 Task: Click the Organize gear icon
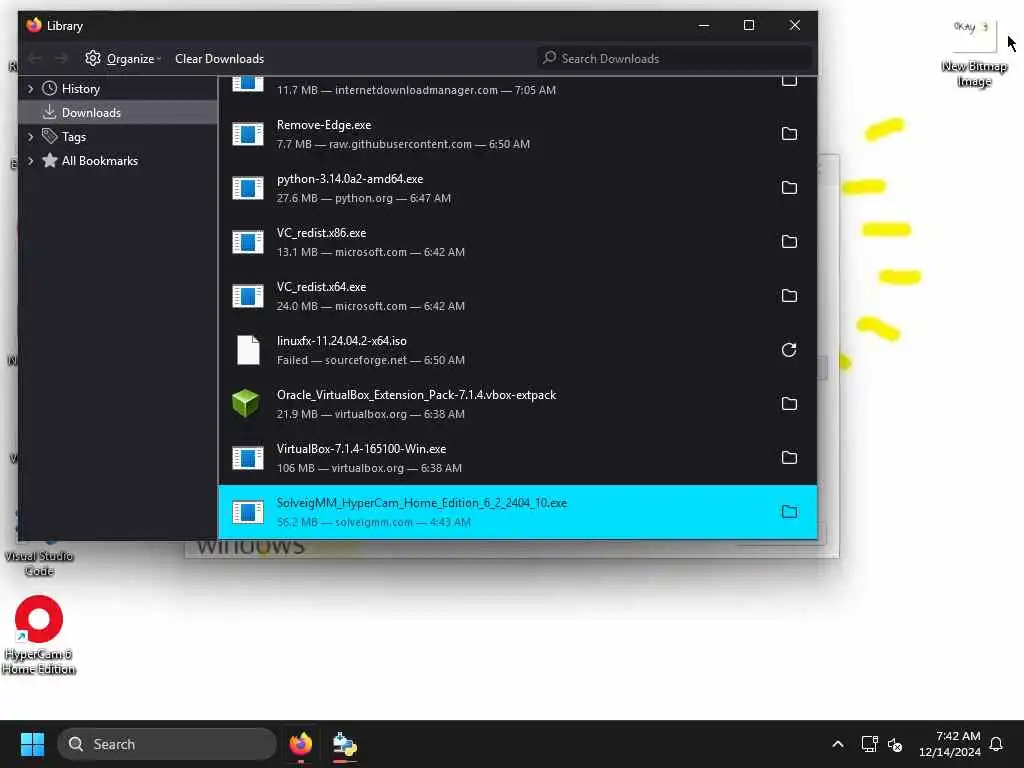pyautogui.click(x=93, y=58)
